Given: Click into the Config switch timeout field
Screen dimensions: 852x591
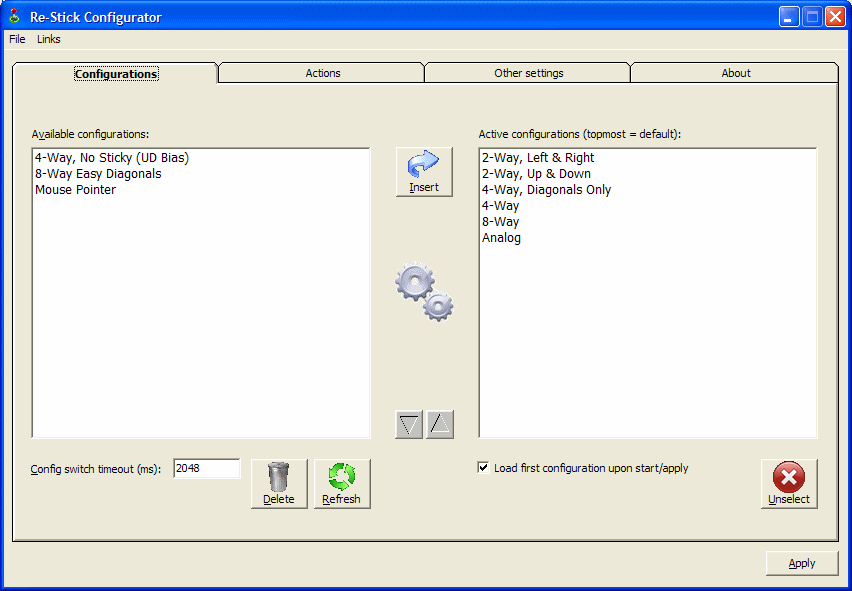Looking at the screenshot, I should coord(206,468).
